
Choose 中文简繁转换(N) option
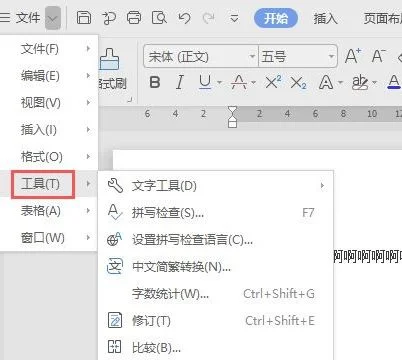point(216,267)
